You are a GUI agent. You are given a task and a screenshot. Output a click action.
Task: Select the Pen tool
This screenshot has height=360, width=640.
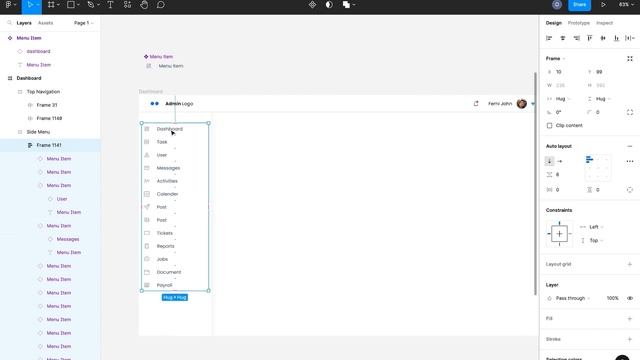[91, 5]
